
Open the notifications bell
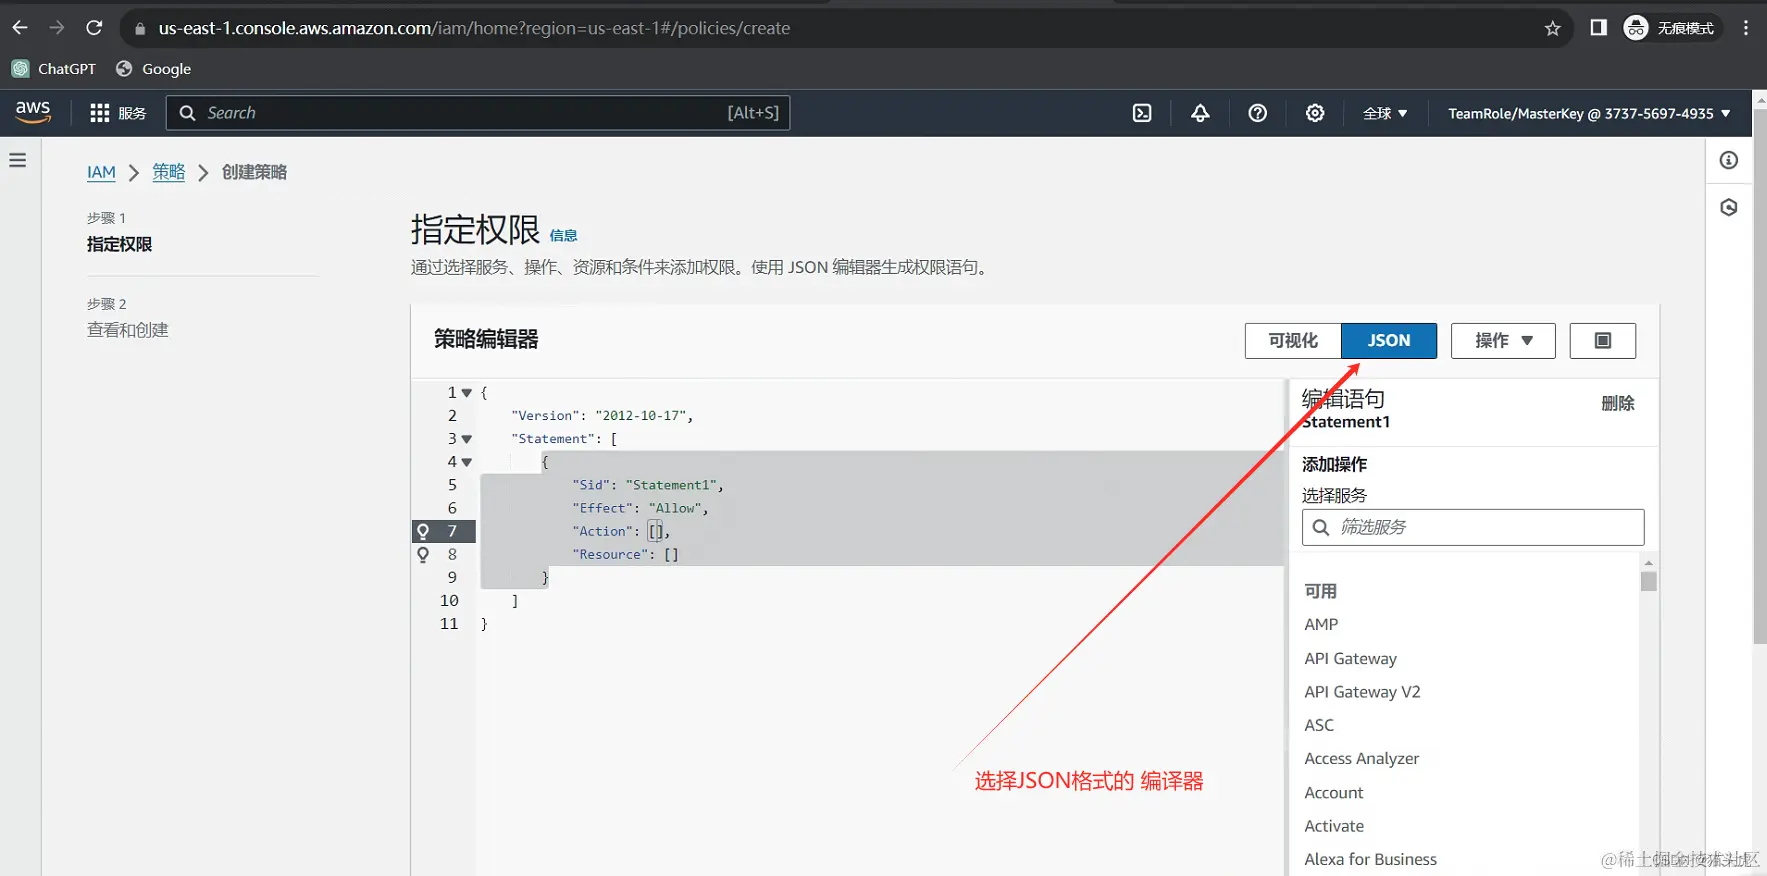[x=1200, y=113]
